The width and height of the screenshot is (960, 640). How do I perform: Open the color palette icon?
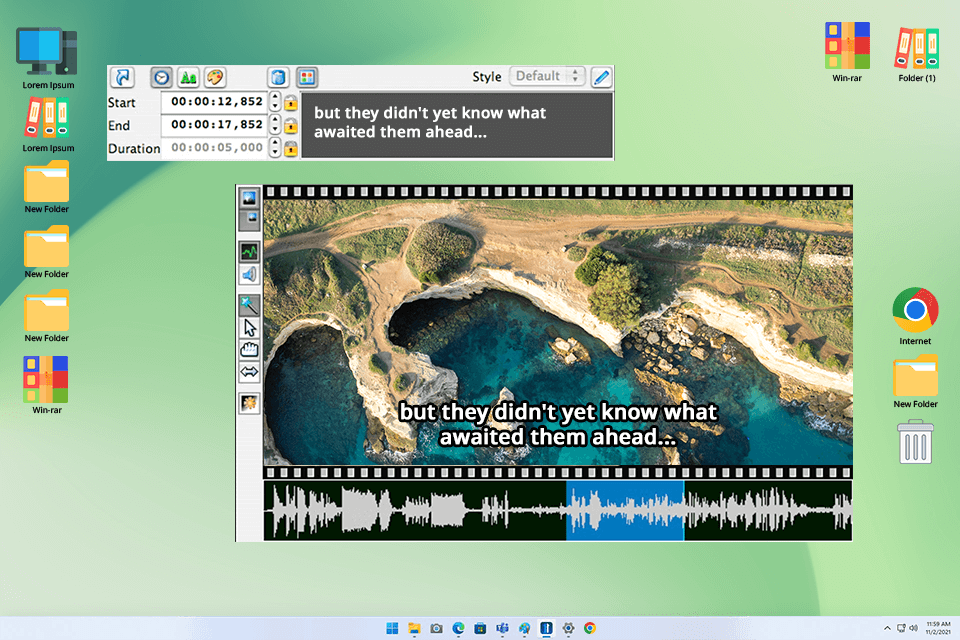[216, 77]
